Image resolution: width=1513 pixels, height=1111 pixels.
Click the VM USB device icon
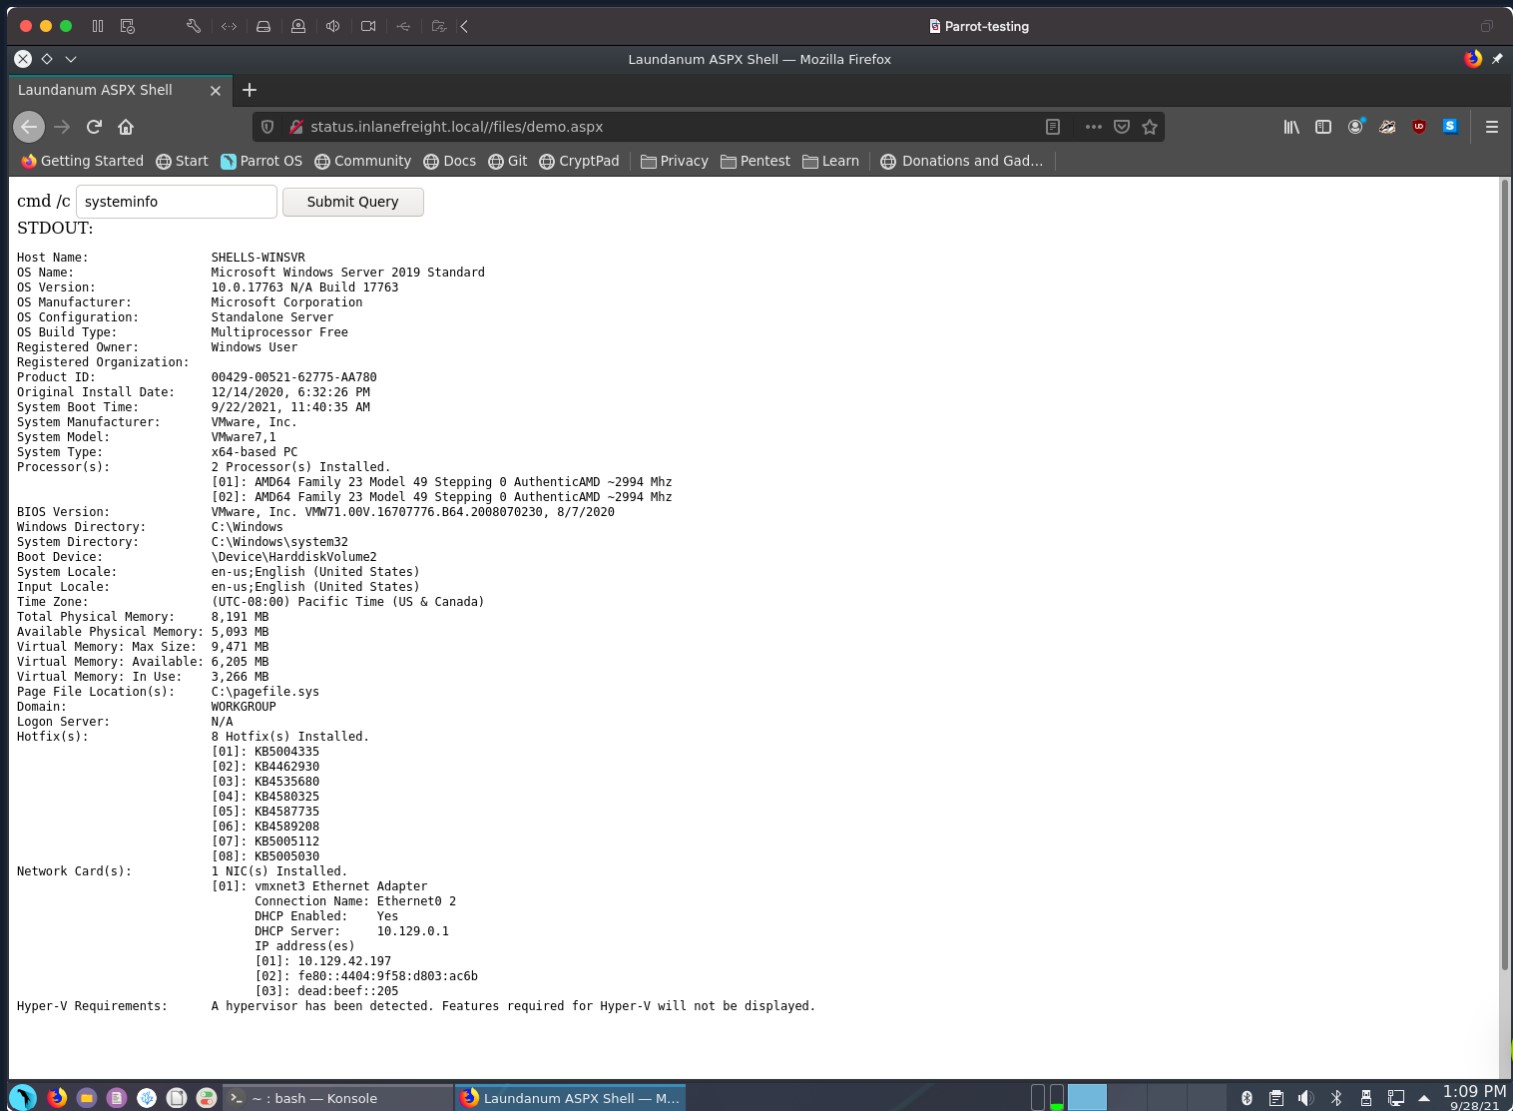(x=403, y=26)
